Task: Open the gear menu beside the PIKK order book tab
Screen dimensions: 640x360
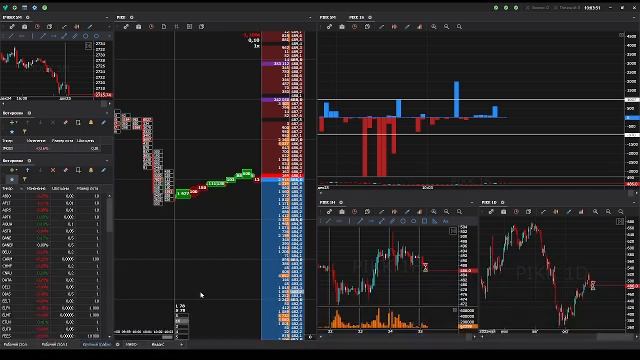Action: (131, 18)
